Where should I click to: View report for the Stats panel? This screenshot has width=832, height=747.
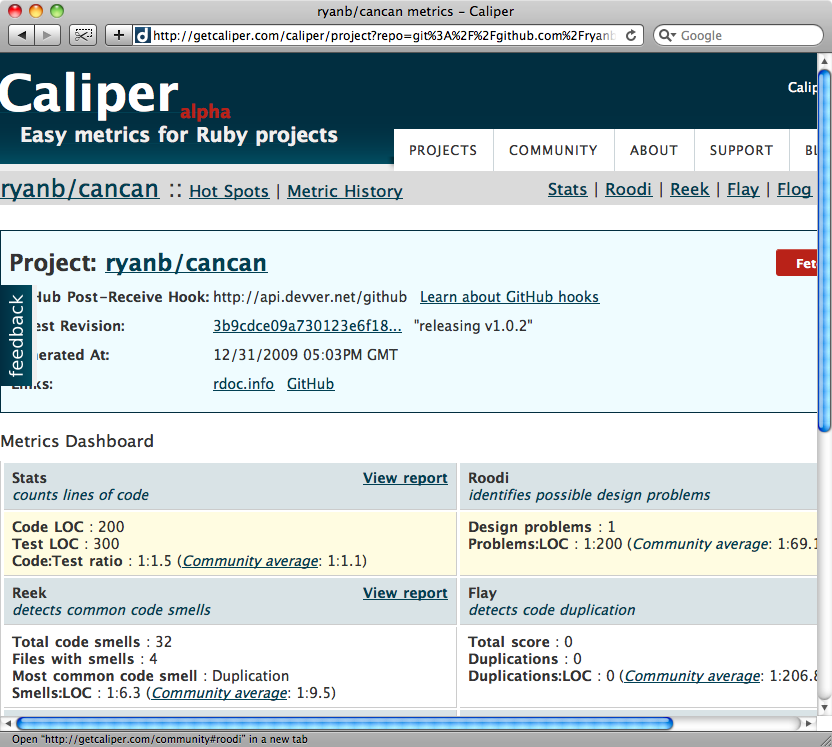405,478
